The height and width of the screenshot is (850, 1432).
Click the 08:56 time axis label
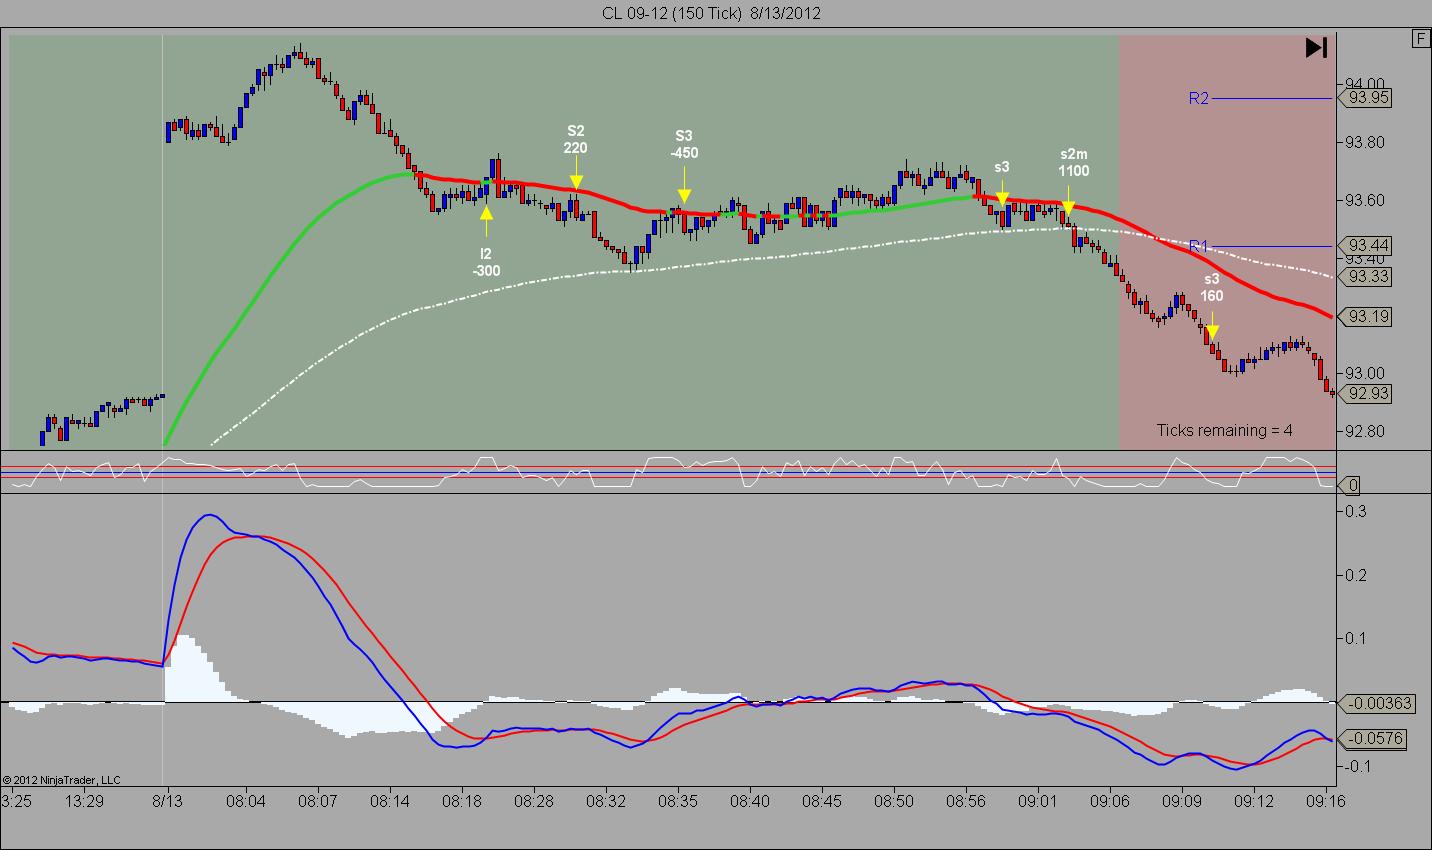pos(966,801)
